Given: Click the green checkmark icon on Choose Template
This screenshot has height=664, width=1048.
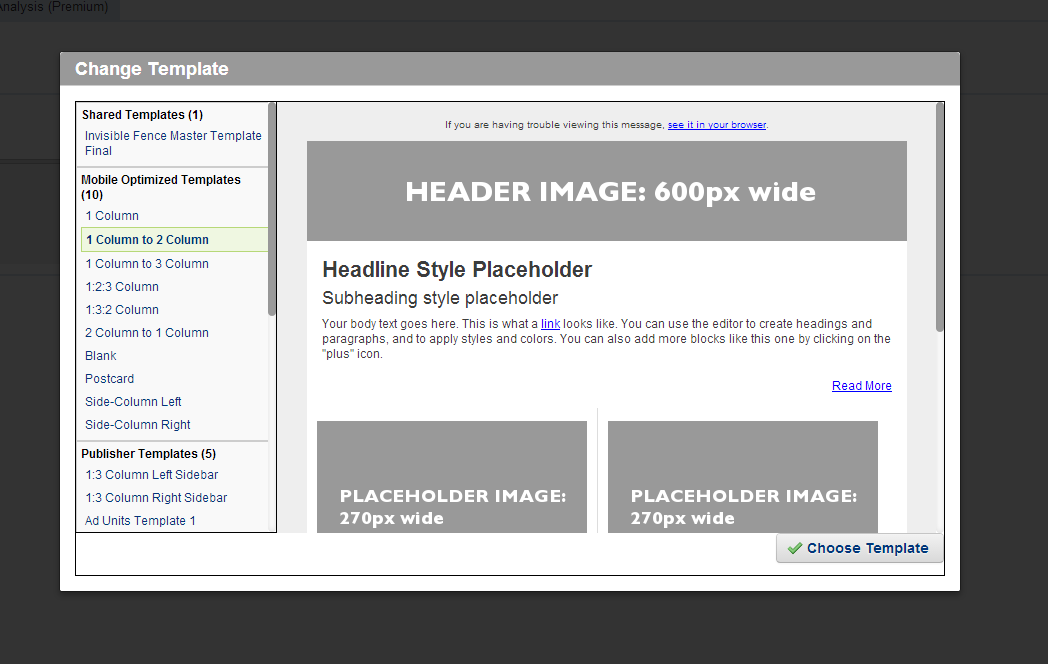Looking at the screenshot, I should [795, 548].
